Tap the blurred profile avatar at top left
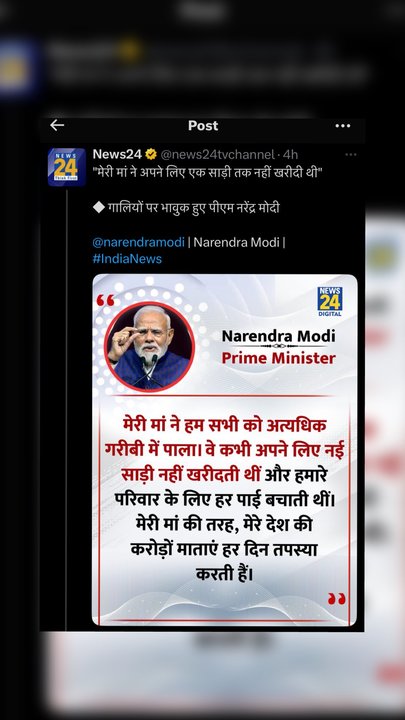 17,68
